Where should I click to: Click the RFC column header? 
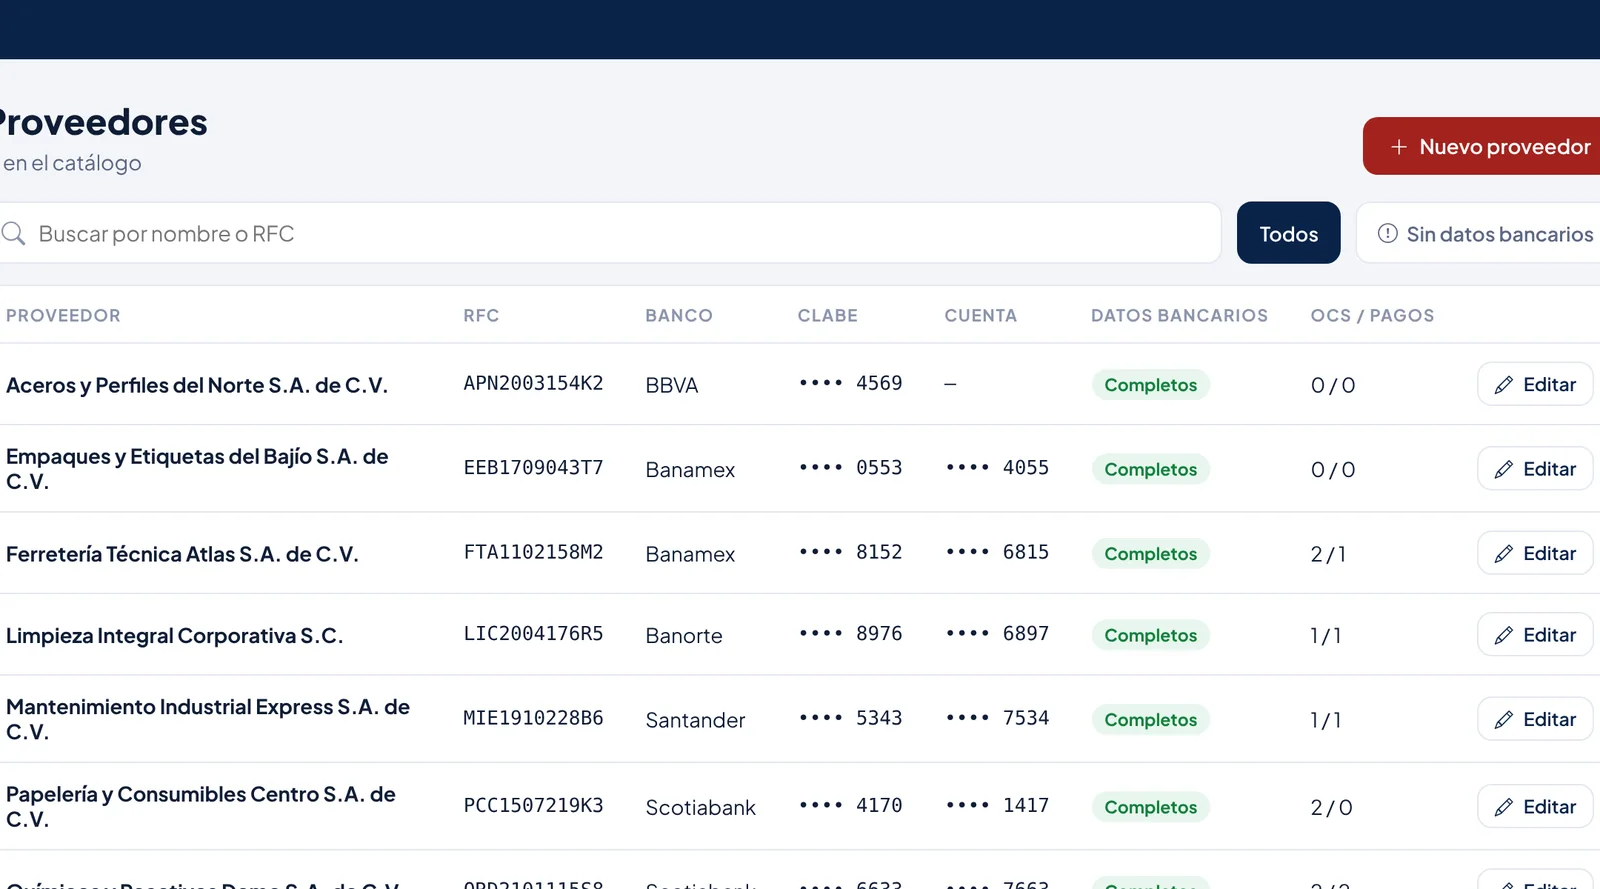[x=481, y=315]
